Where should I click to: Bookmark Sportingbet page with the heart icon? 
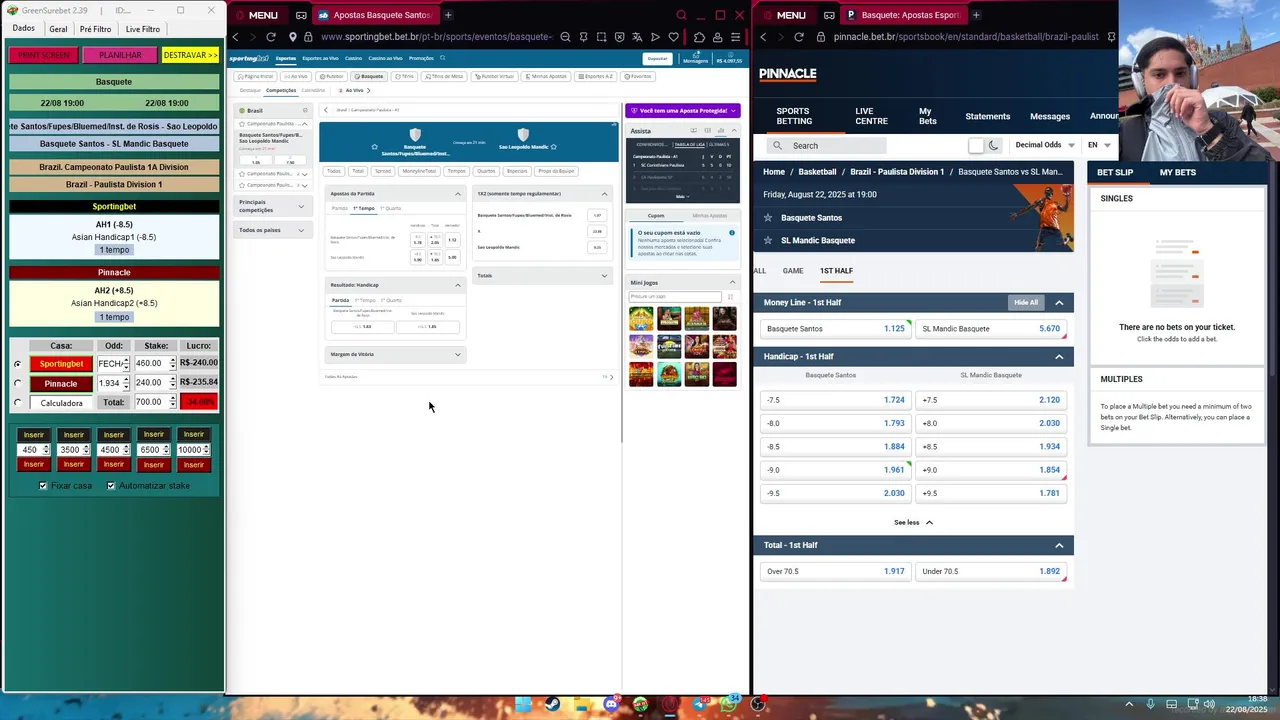click(x=673, y=37)
